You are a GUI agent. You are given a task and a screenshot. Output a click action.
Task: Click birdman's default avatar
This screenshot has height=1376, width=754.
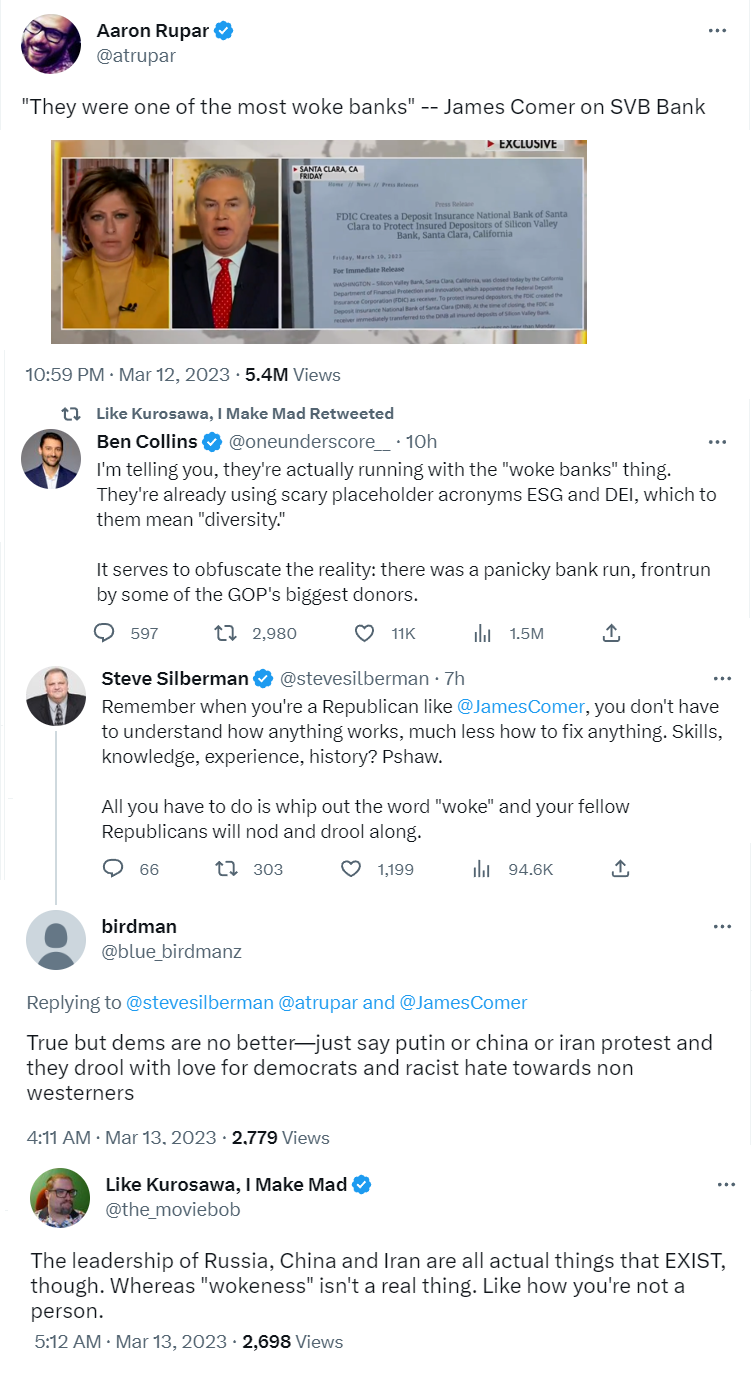56,939
